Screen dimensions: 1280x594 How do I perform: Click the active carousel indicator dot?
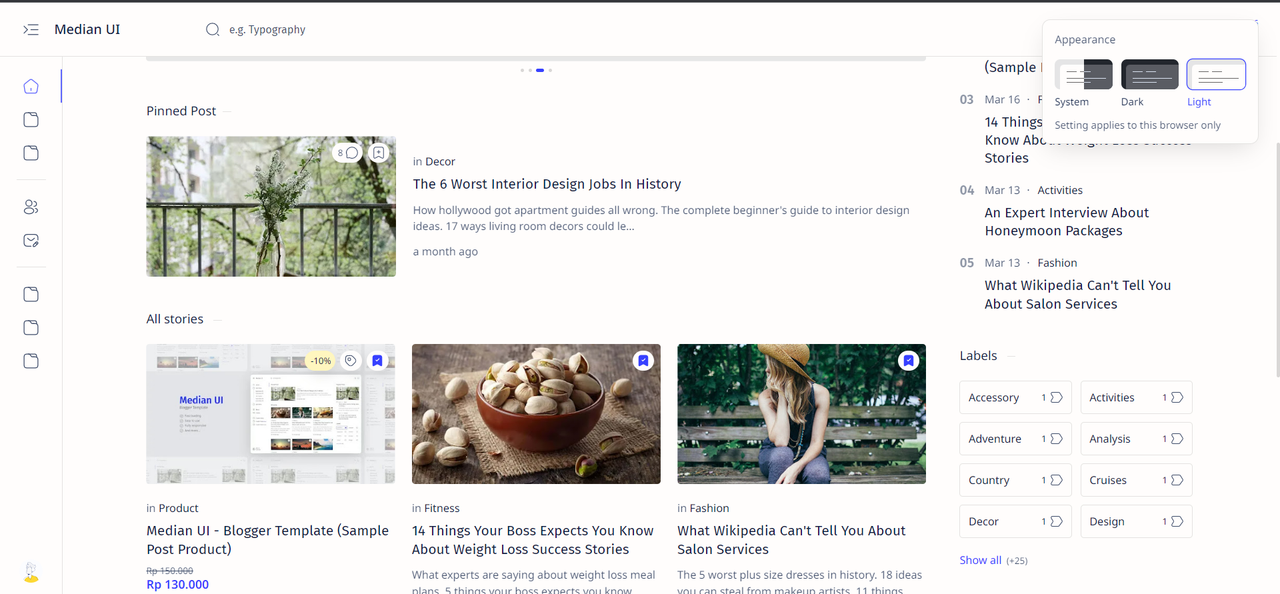click(x=540, y=70)
